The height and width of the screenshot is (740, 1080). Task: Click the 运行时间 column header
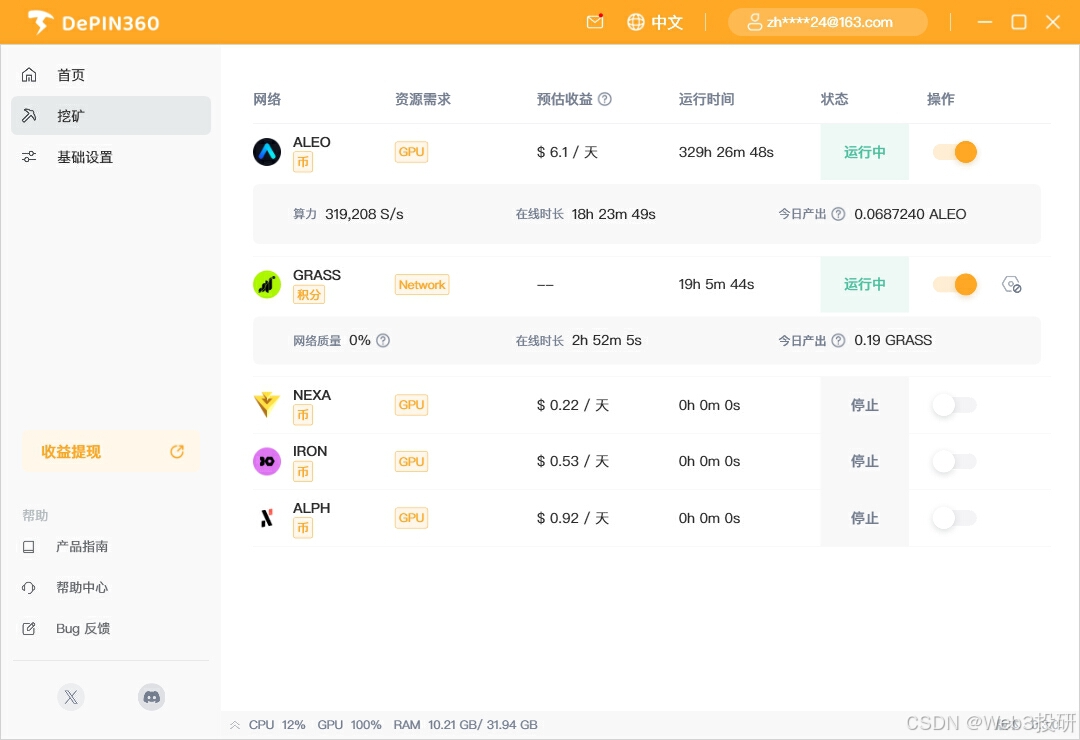tap(707, 99)
